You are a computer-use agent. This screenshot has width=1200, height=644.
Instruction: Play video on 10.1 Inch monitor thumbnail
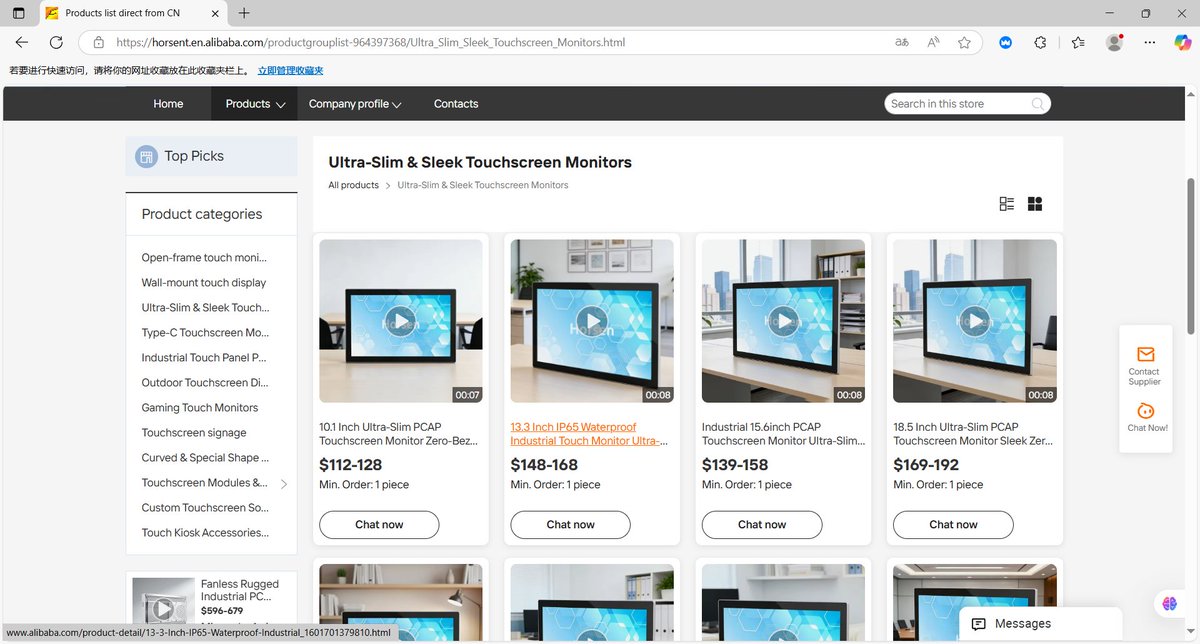pos(400,321)
